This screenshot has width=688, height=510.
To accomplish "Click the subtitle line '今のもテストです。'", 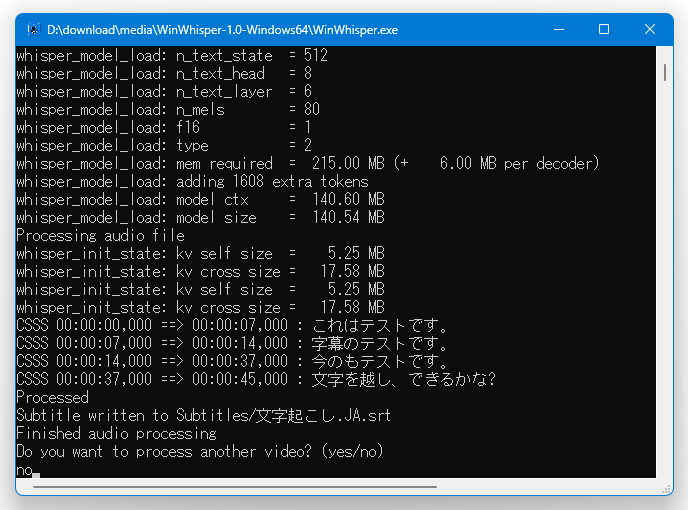I will pyautogui.click(x=232, y=362).
